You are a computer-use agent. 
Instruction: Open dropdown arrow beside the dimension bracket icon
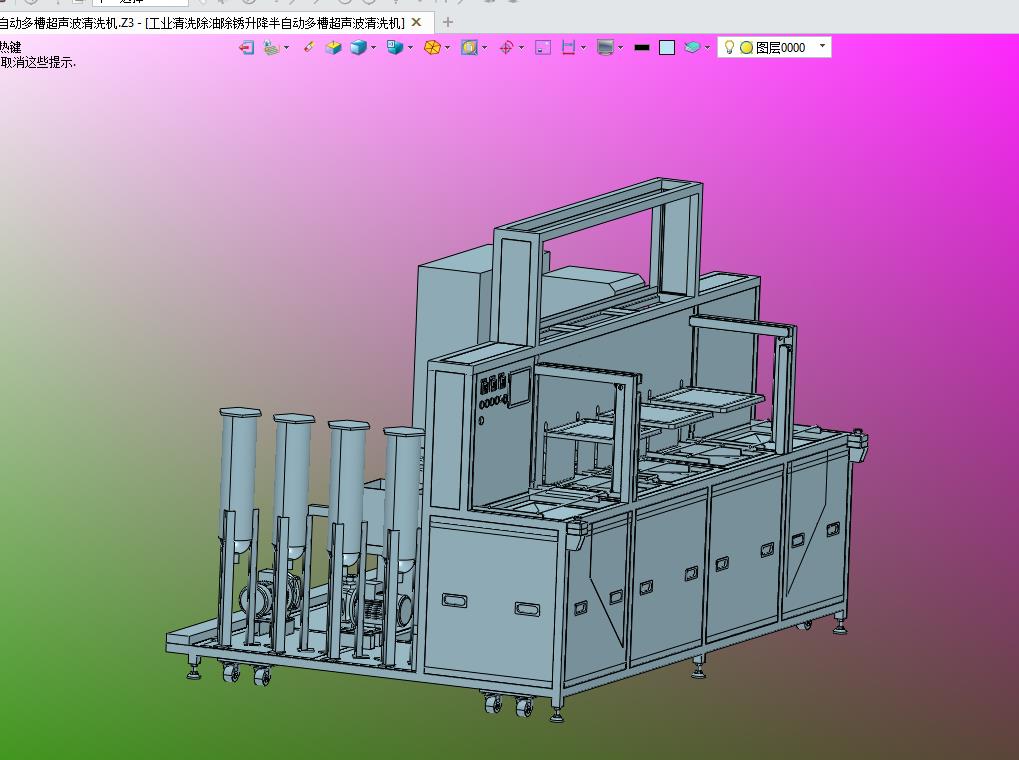pyautogui.click(x=584, y=47)
